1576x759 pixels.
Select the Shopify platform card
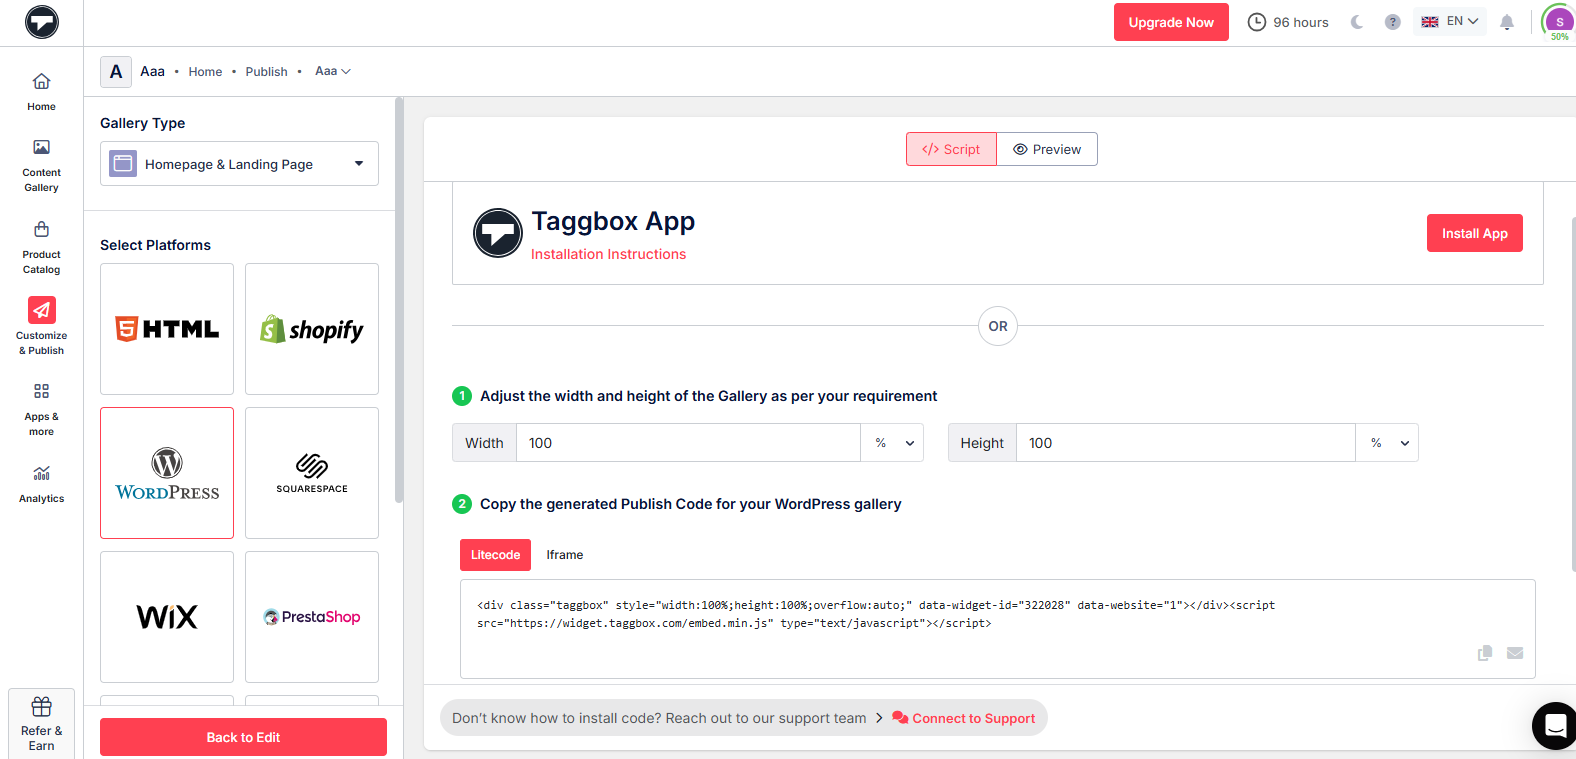[x=312, y=329]
